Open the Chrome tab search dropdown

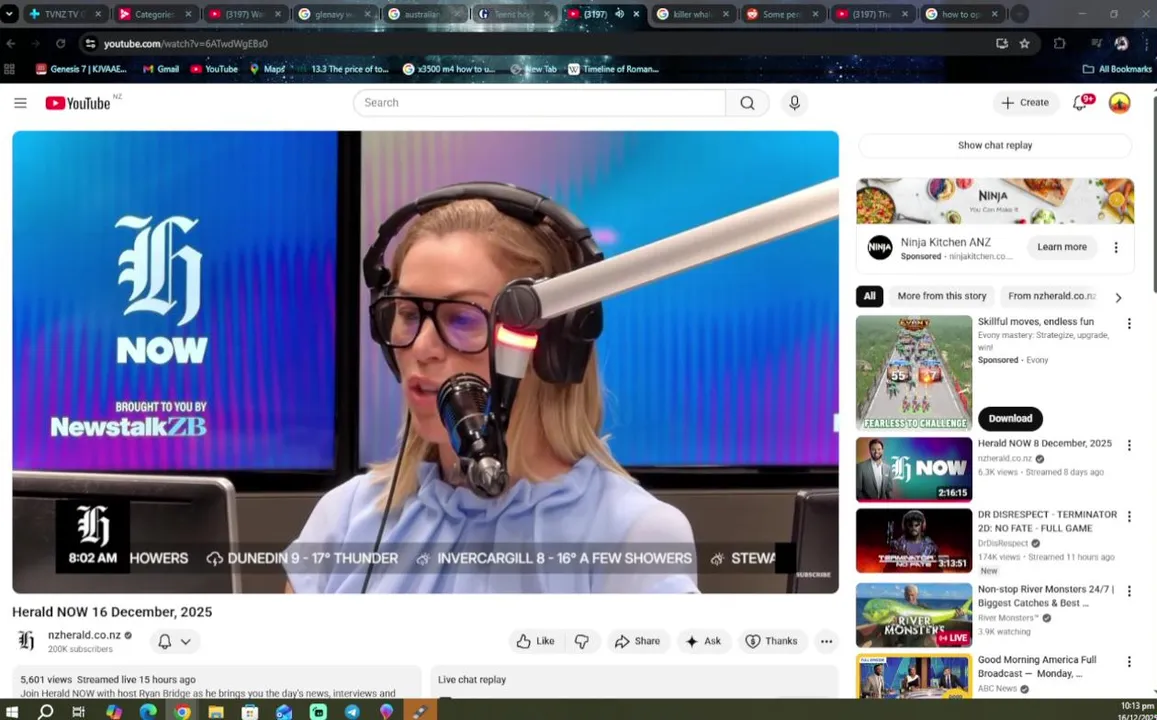pos(9,13)
